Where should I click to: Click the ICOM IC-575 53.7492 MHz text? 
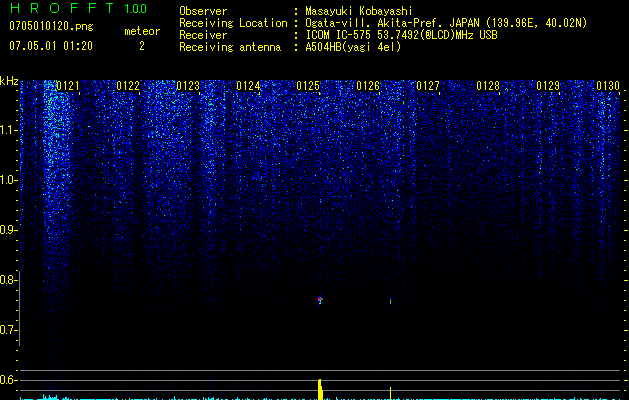[x=401, y=35]
